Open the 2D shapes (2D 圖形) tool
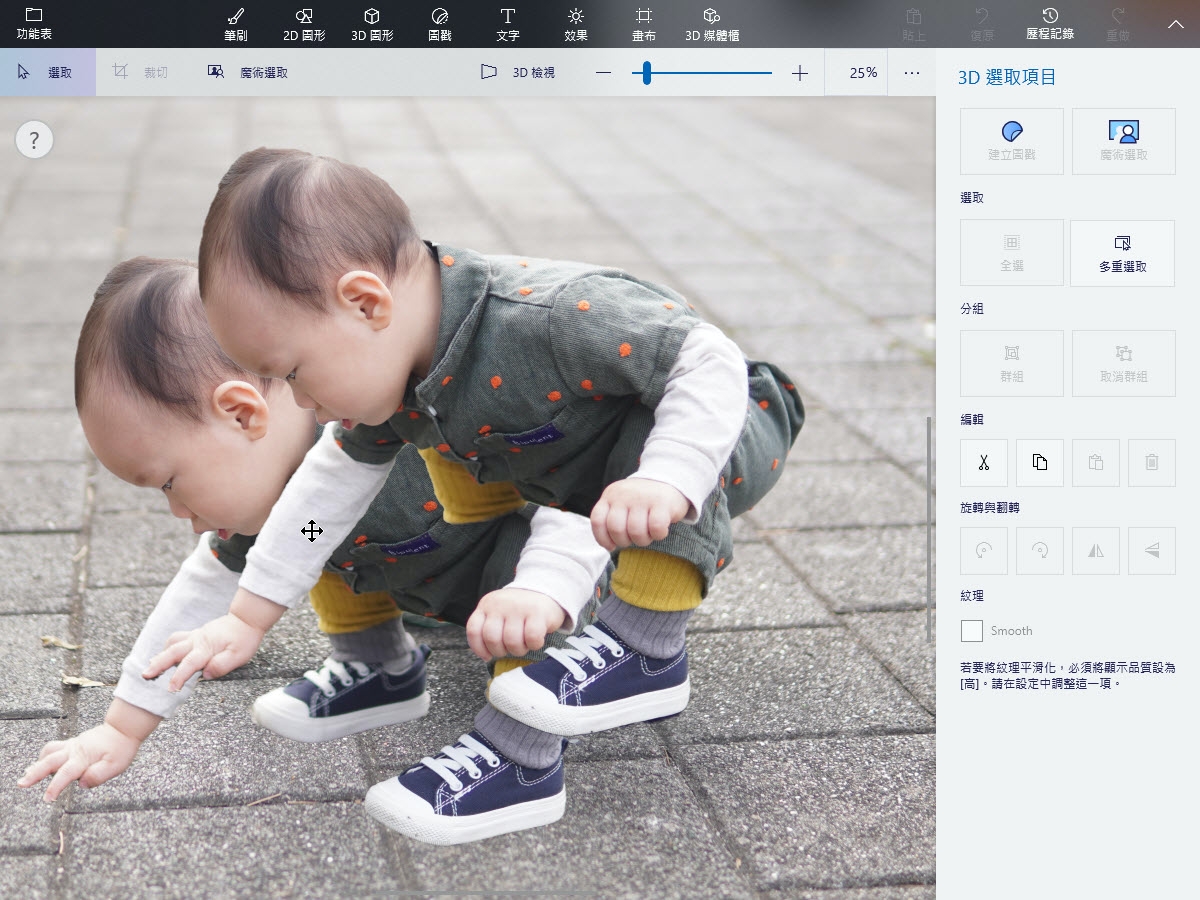Viewport: 1200px width, 900px height. pyautogui.click(x=304, y=24)
